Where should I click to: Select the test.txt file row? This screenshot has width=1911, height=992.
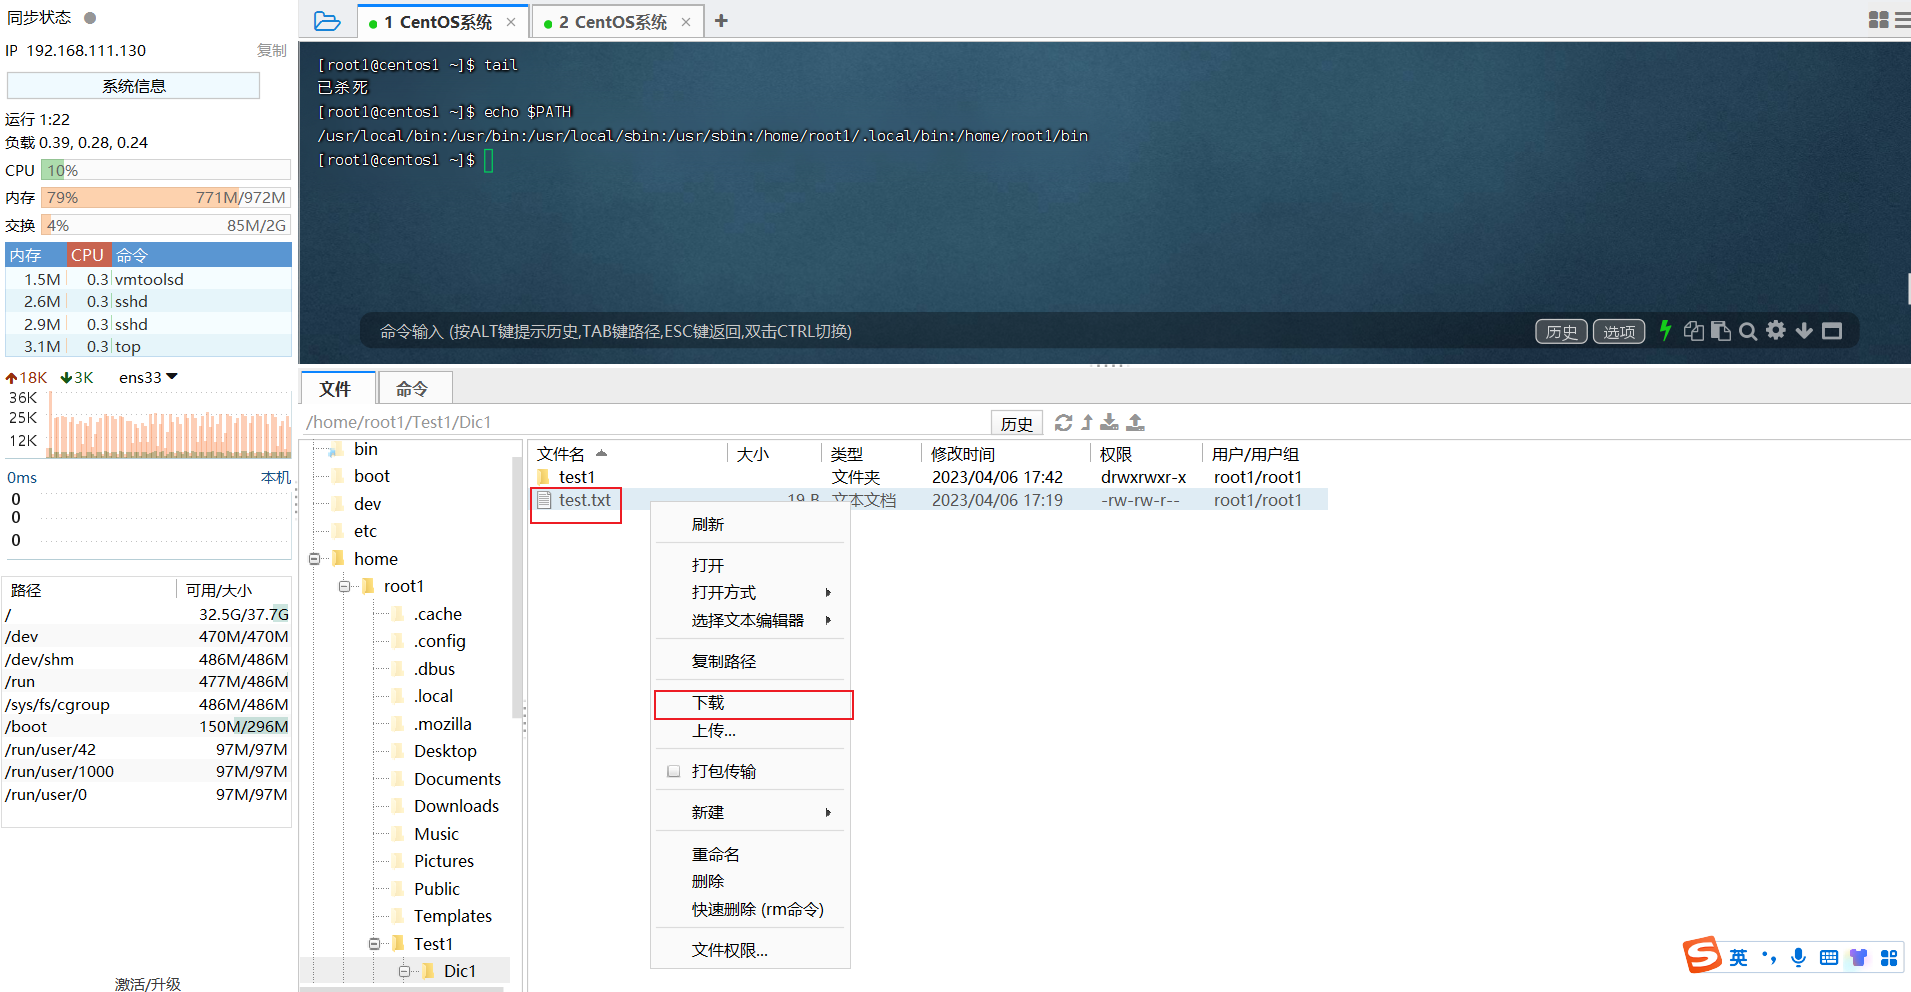coord(930,500)
